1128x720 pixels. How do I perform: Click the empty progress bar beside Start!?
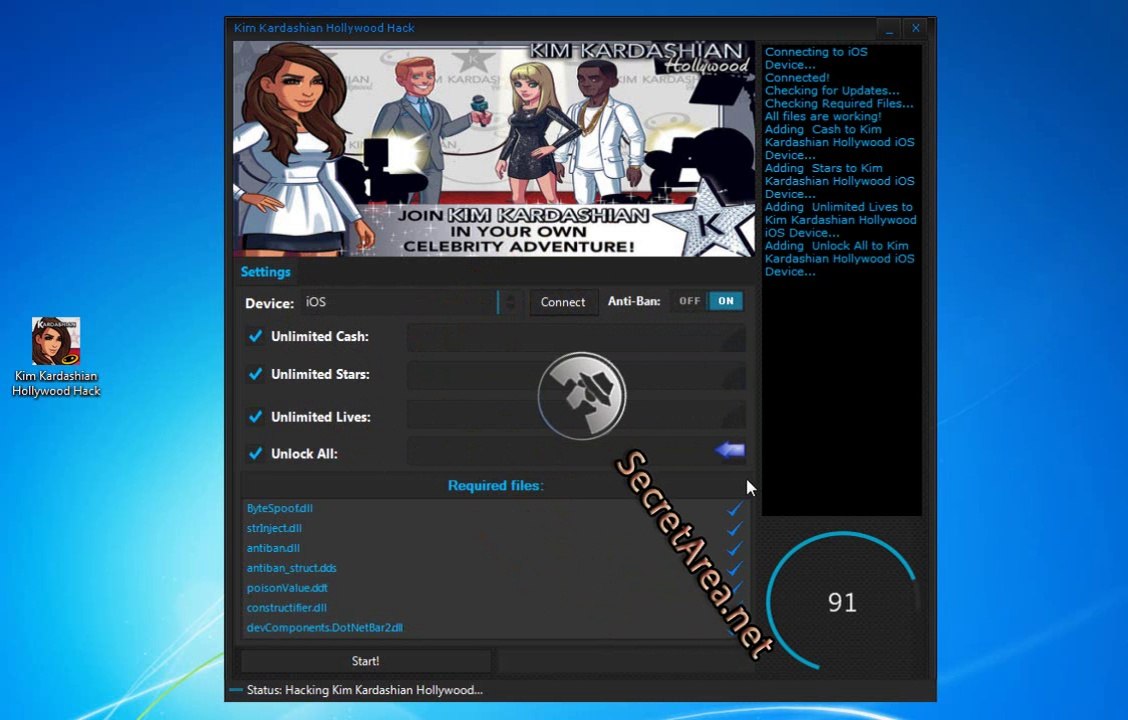point(624,661)
